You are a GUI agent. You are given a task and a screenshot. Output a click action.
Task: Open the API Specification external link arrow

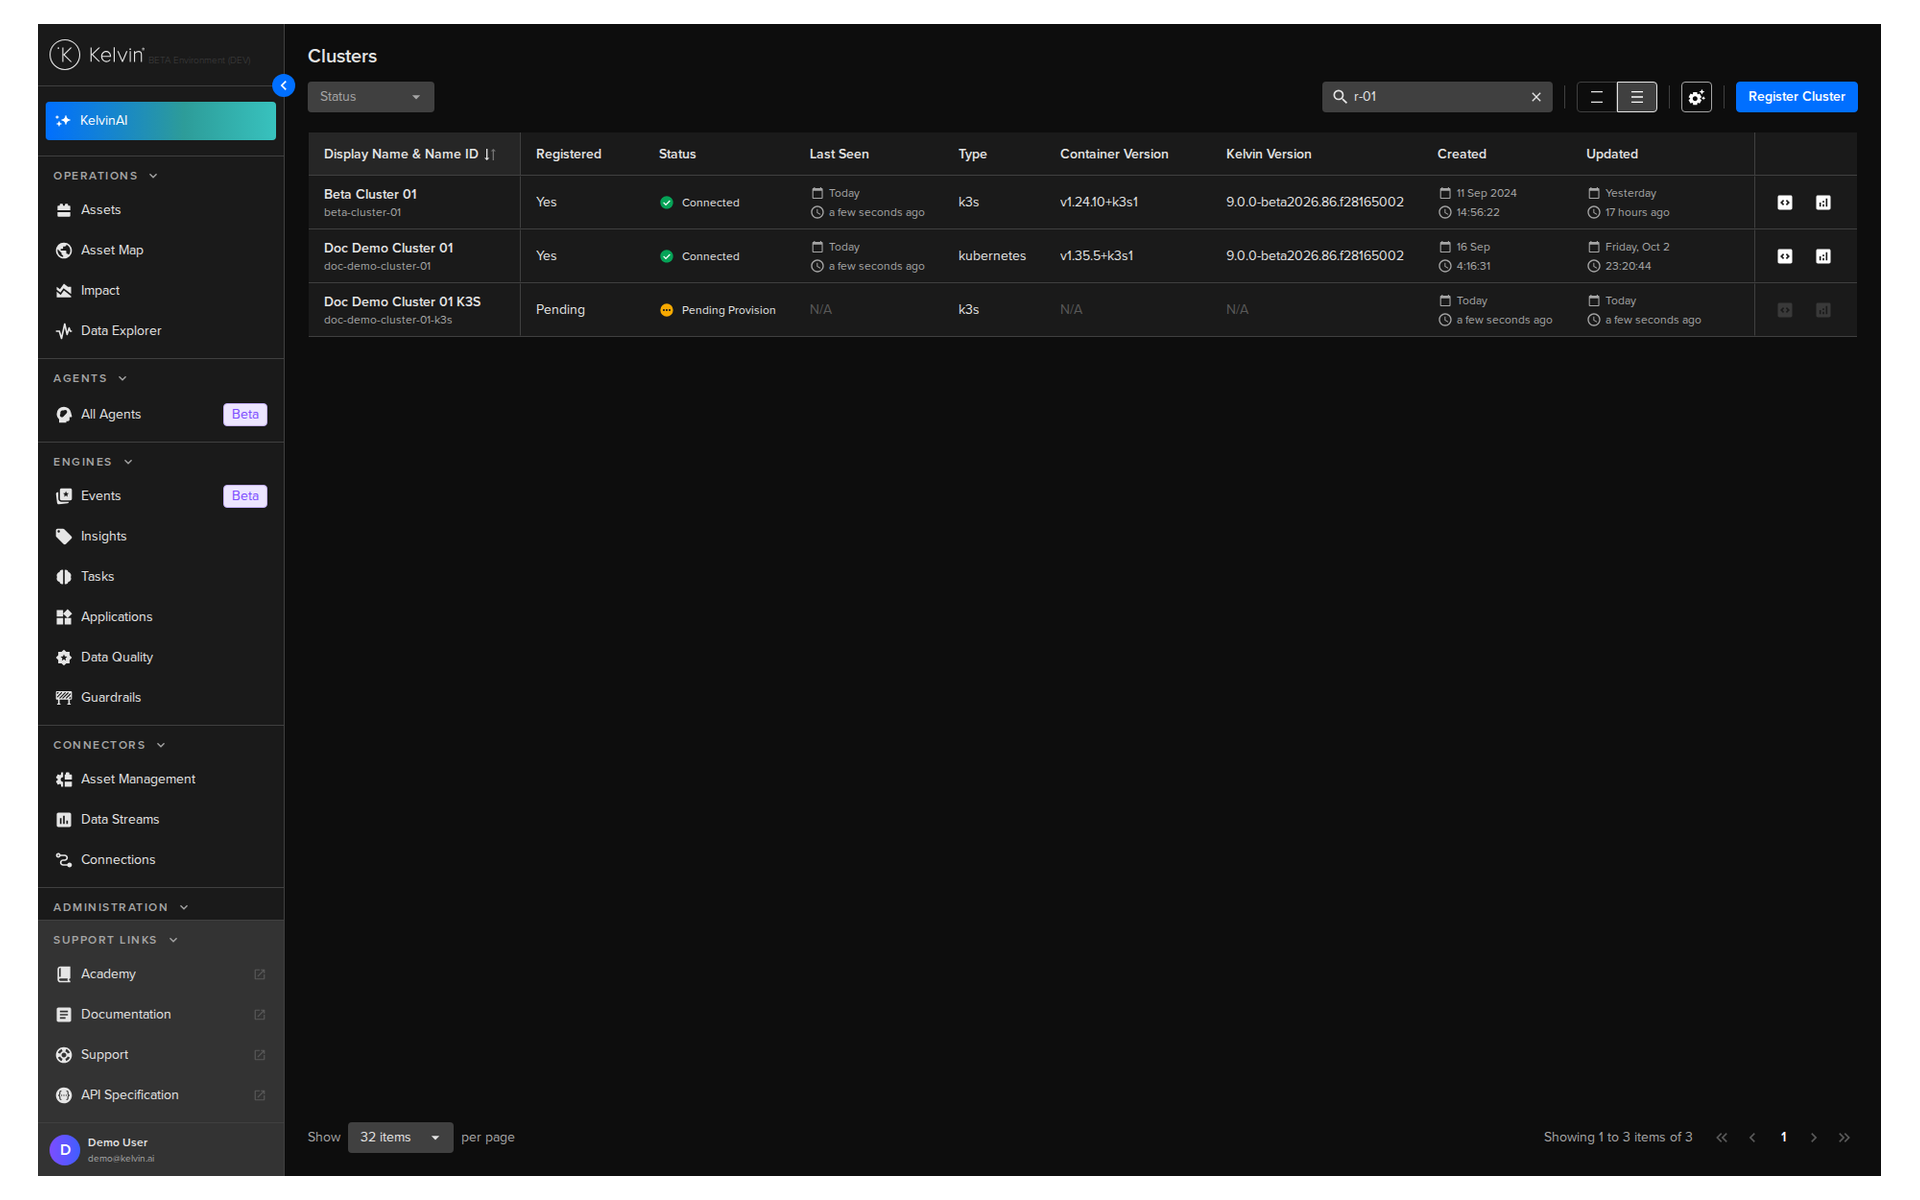pyautogui.click(x=260, y=1095)
